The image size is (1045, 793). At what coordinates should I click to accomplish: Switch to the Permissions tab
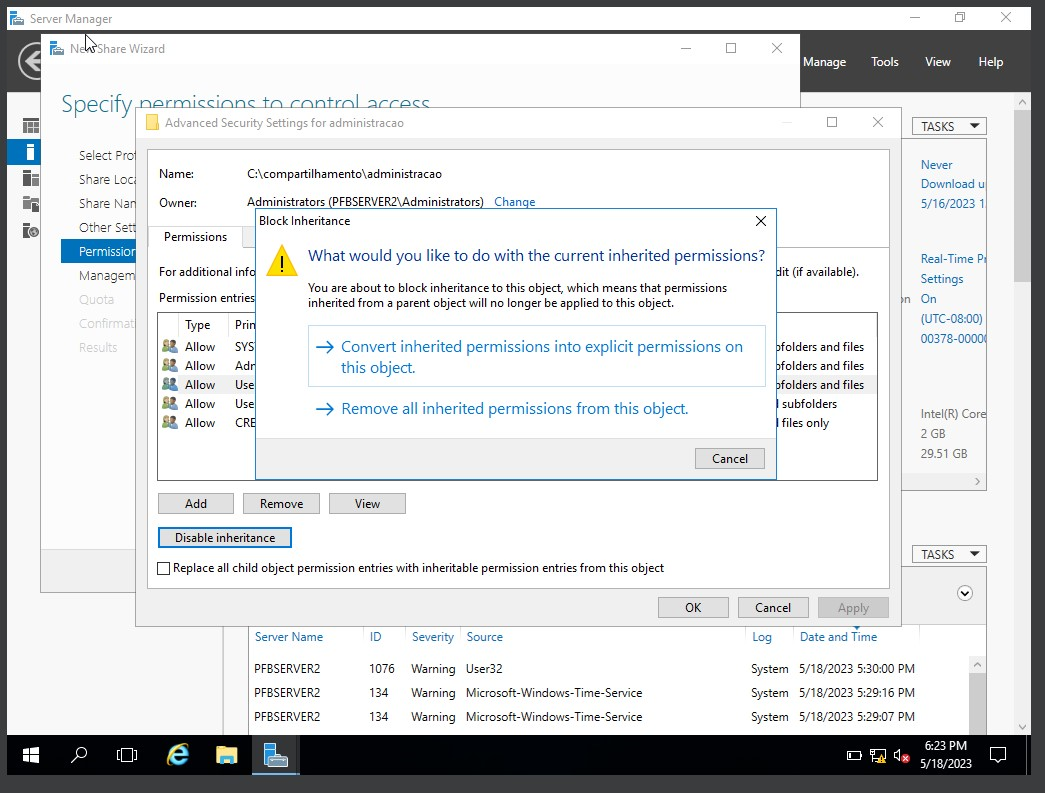coord(196,237)
